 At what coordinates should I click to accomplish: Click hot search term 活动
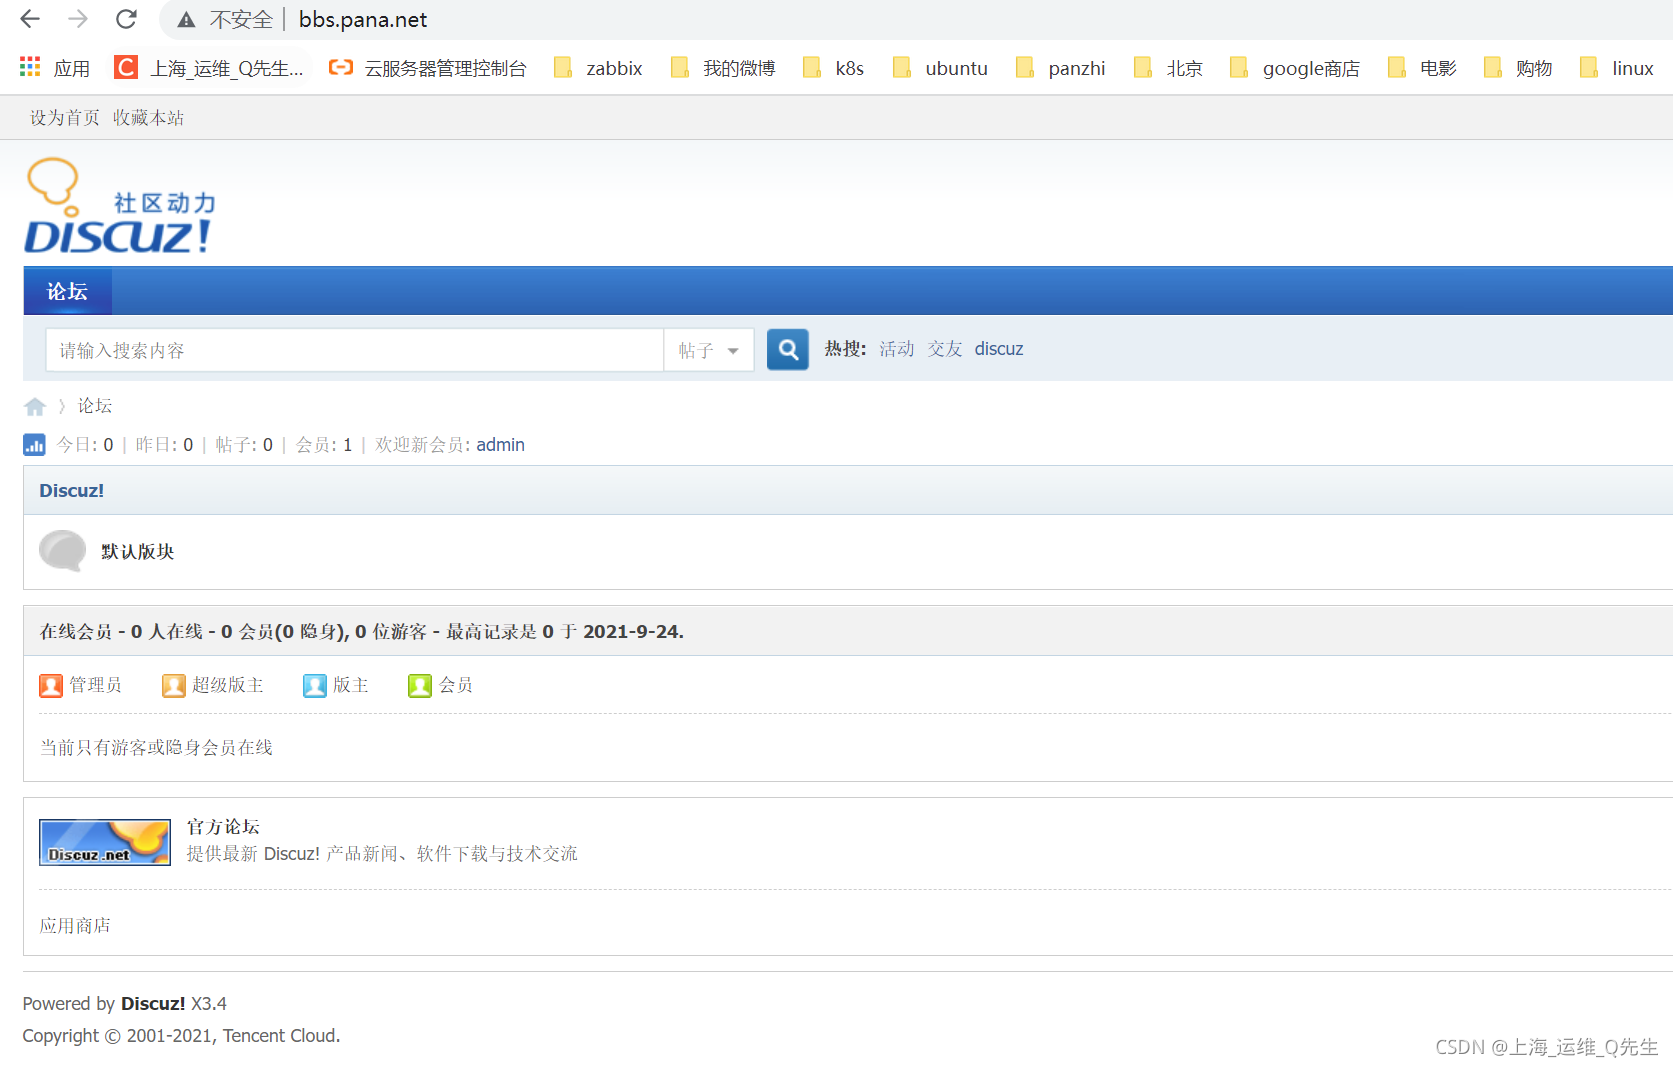click(x=897, y=349)
